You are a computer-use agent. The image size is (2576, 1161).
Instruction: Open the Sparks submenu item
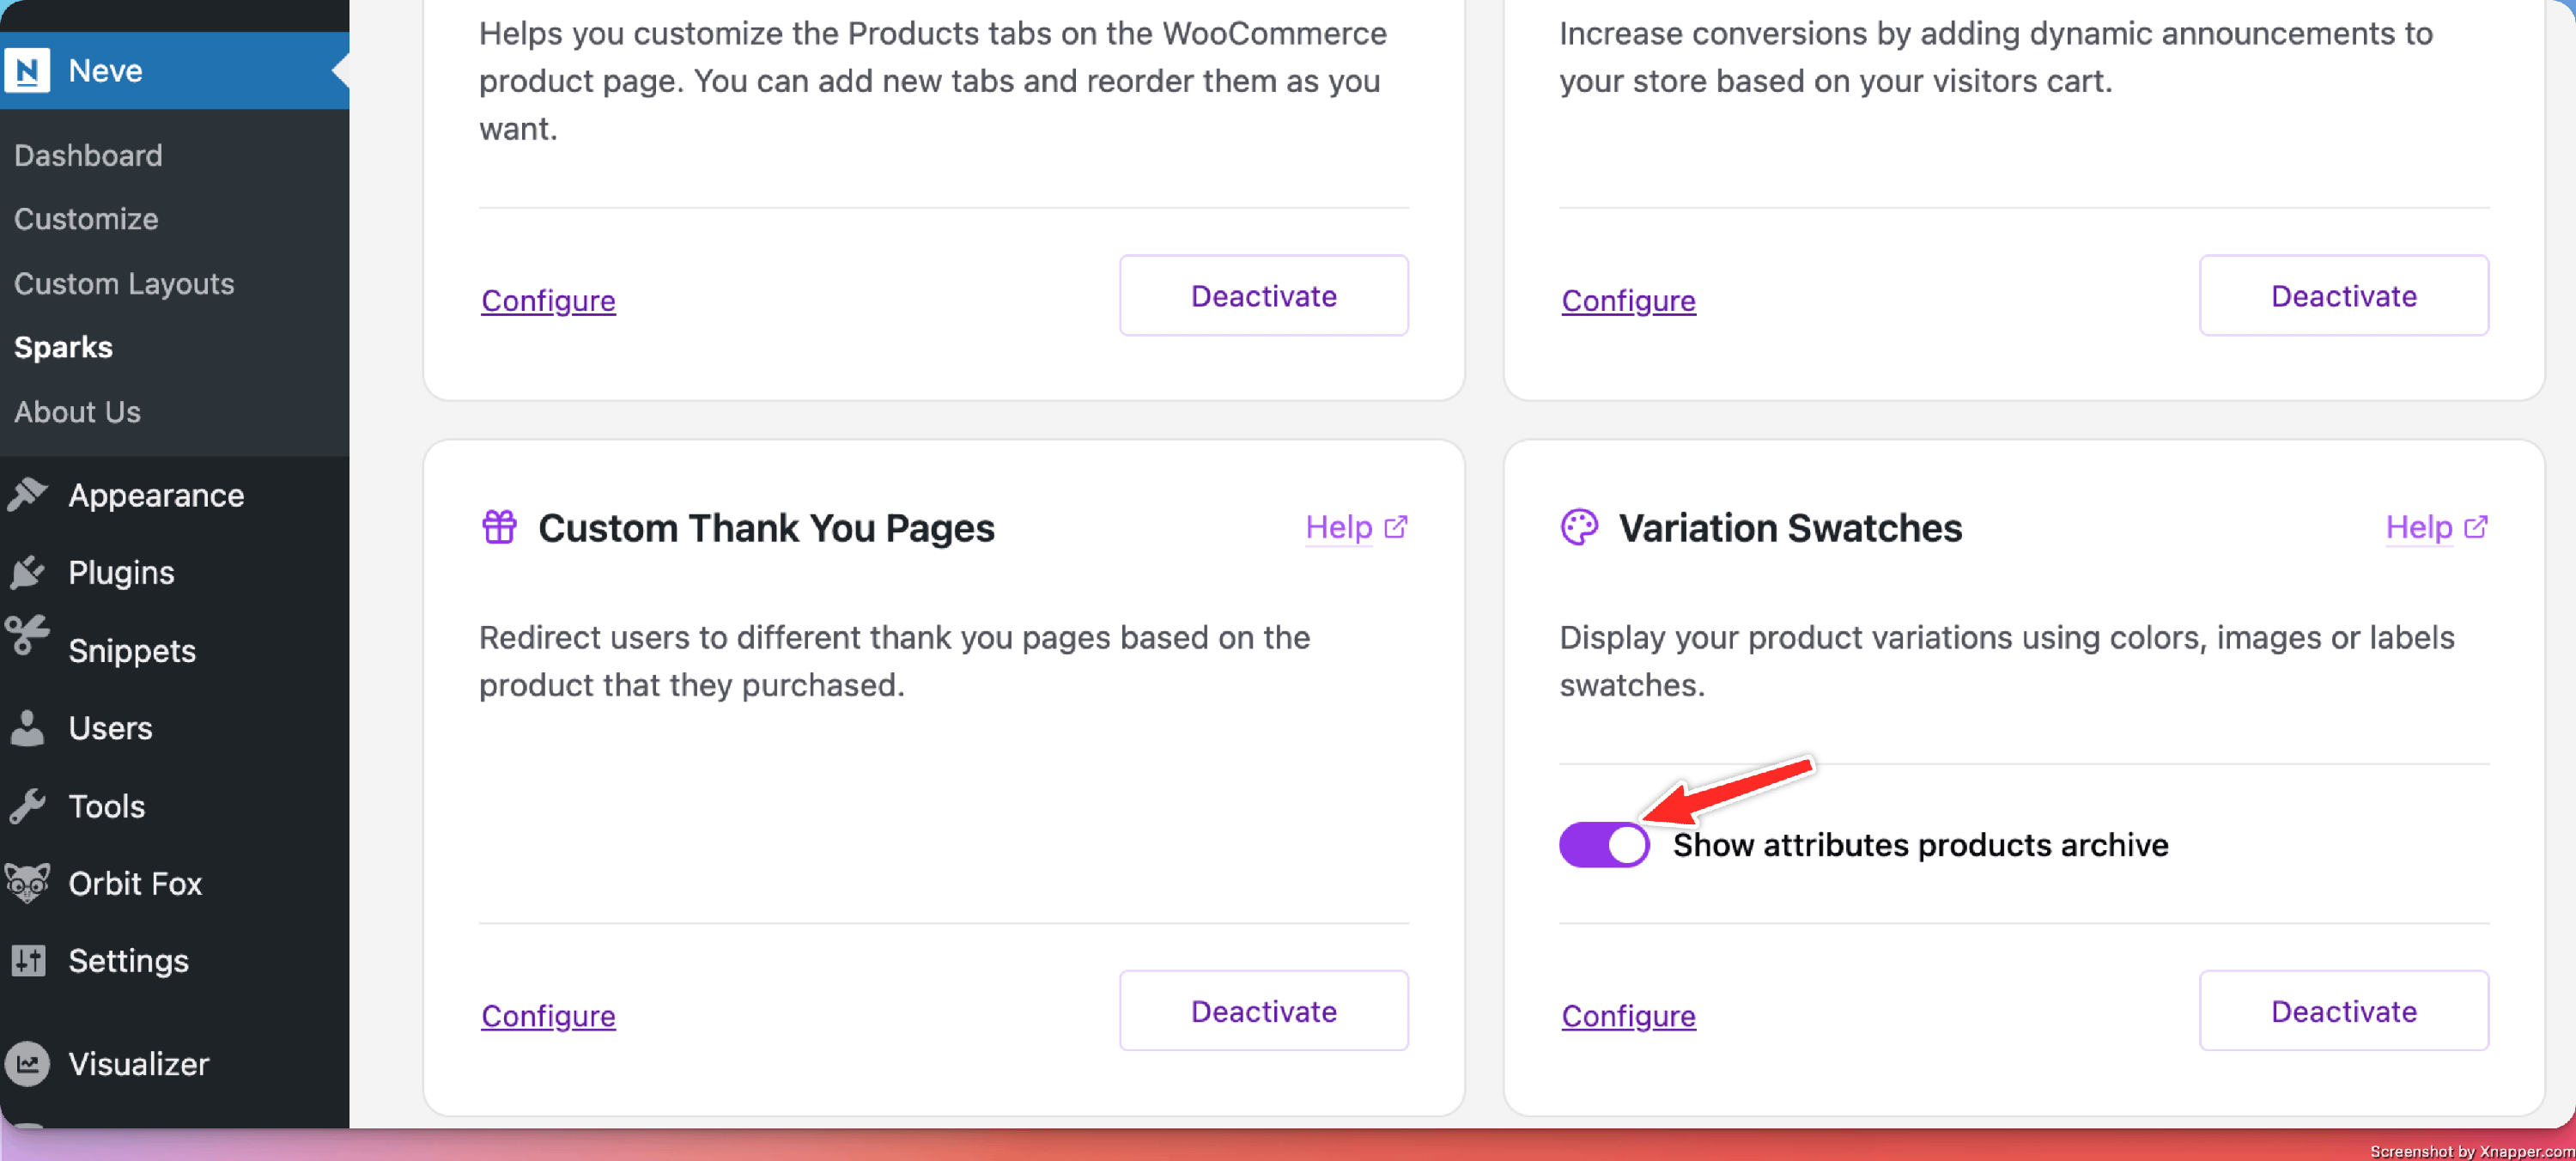pyautogui.click(x=63, y=347)
